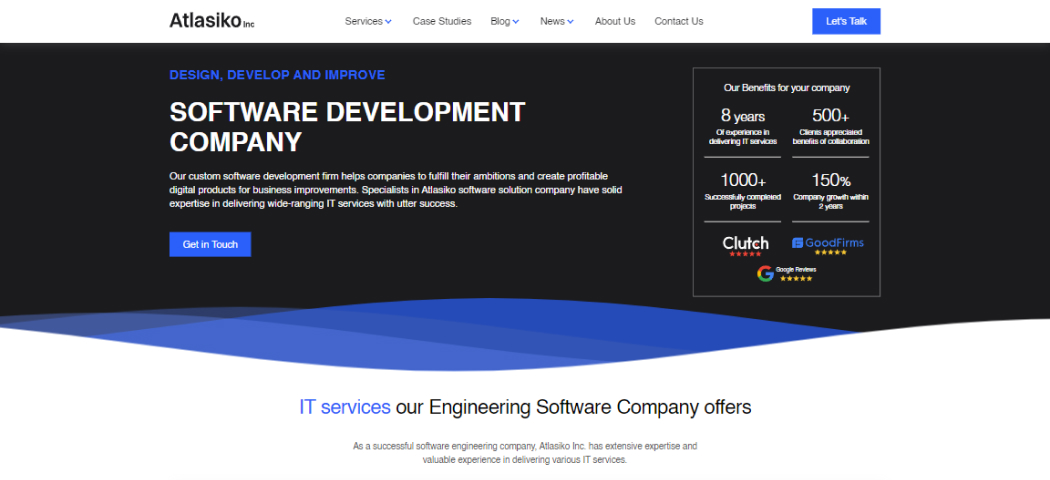Click the hero paragraph starting 'Our custom software'
The width and height of the screenshot is (1050, 480).
(396, 190)
